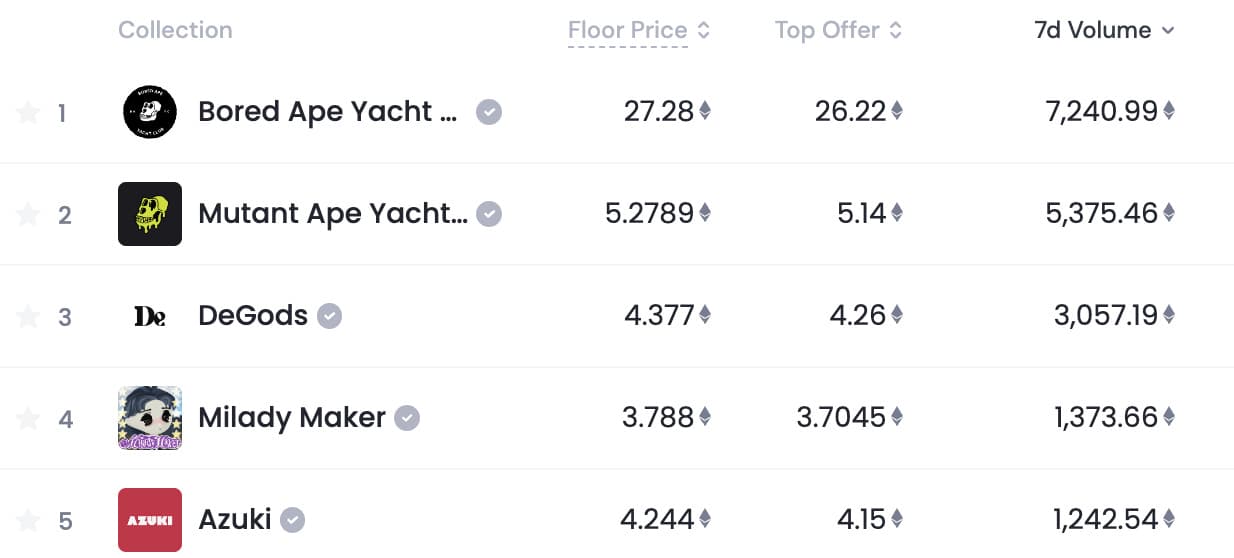Viewport: 1234px width, 558px height.
Task: Toggle the star beside DeGods
Action: tap(28, 316)
